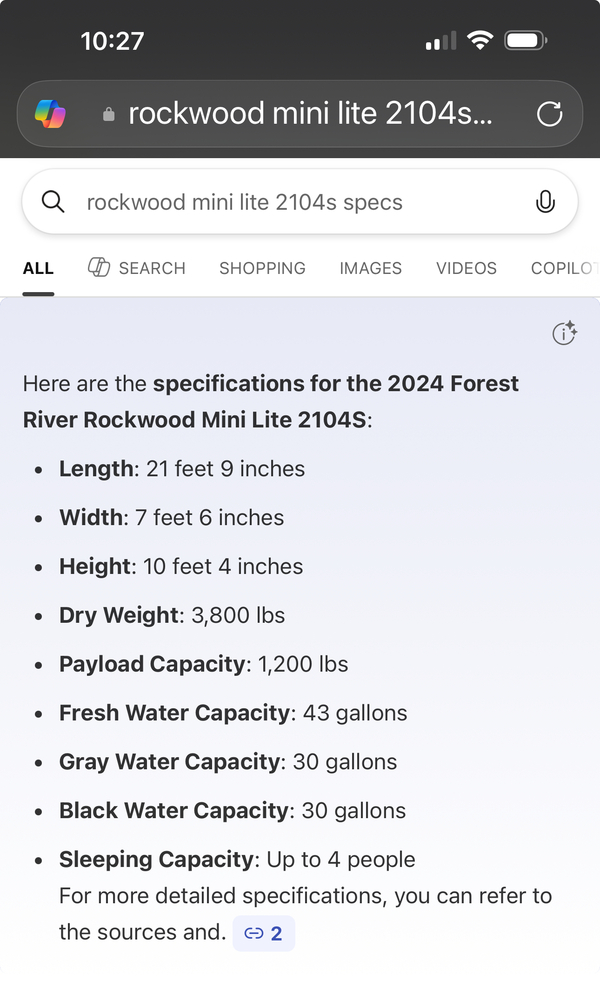This screenshot has height=1000, width=600.
Task: Open the 2 sources link badge
Action: click(264, 933)
